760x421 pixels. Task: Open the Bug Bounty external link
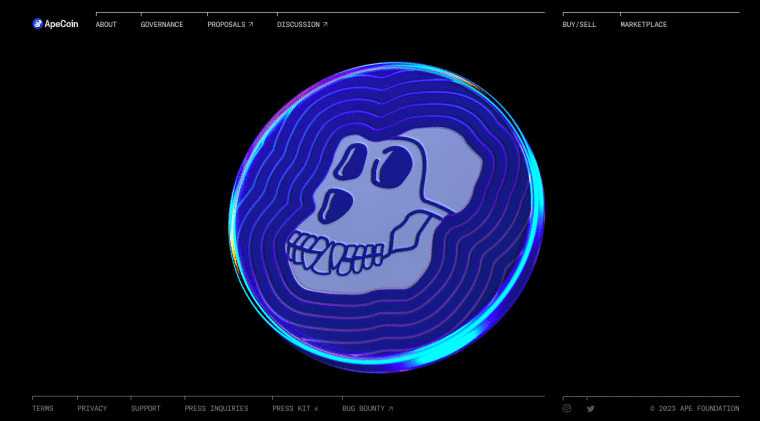coord(367,408)
